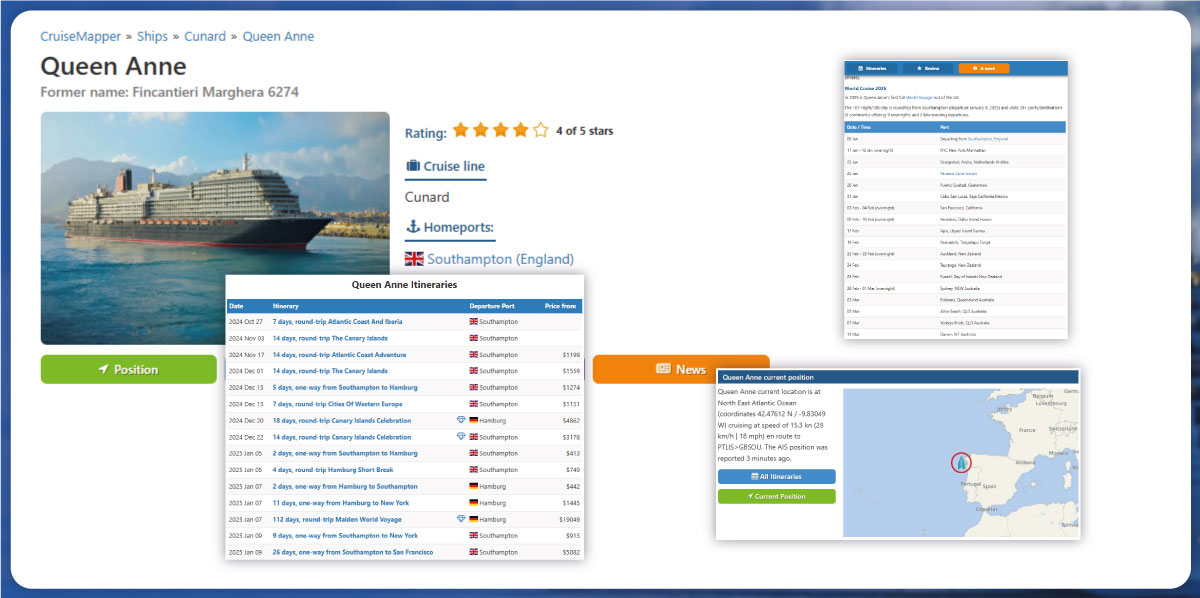Click the orange tab in the small panel
The width and height of the screenshot is (1200, 598).
(984, 68)
